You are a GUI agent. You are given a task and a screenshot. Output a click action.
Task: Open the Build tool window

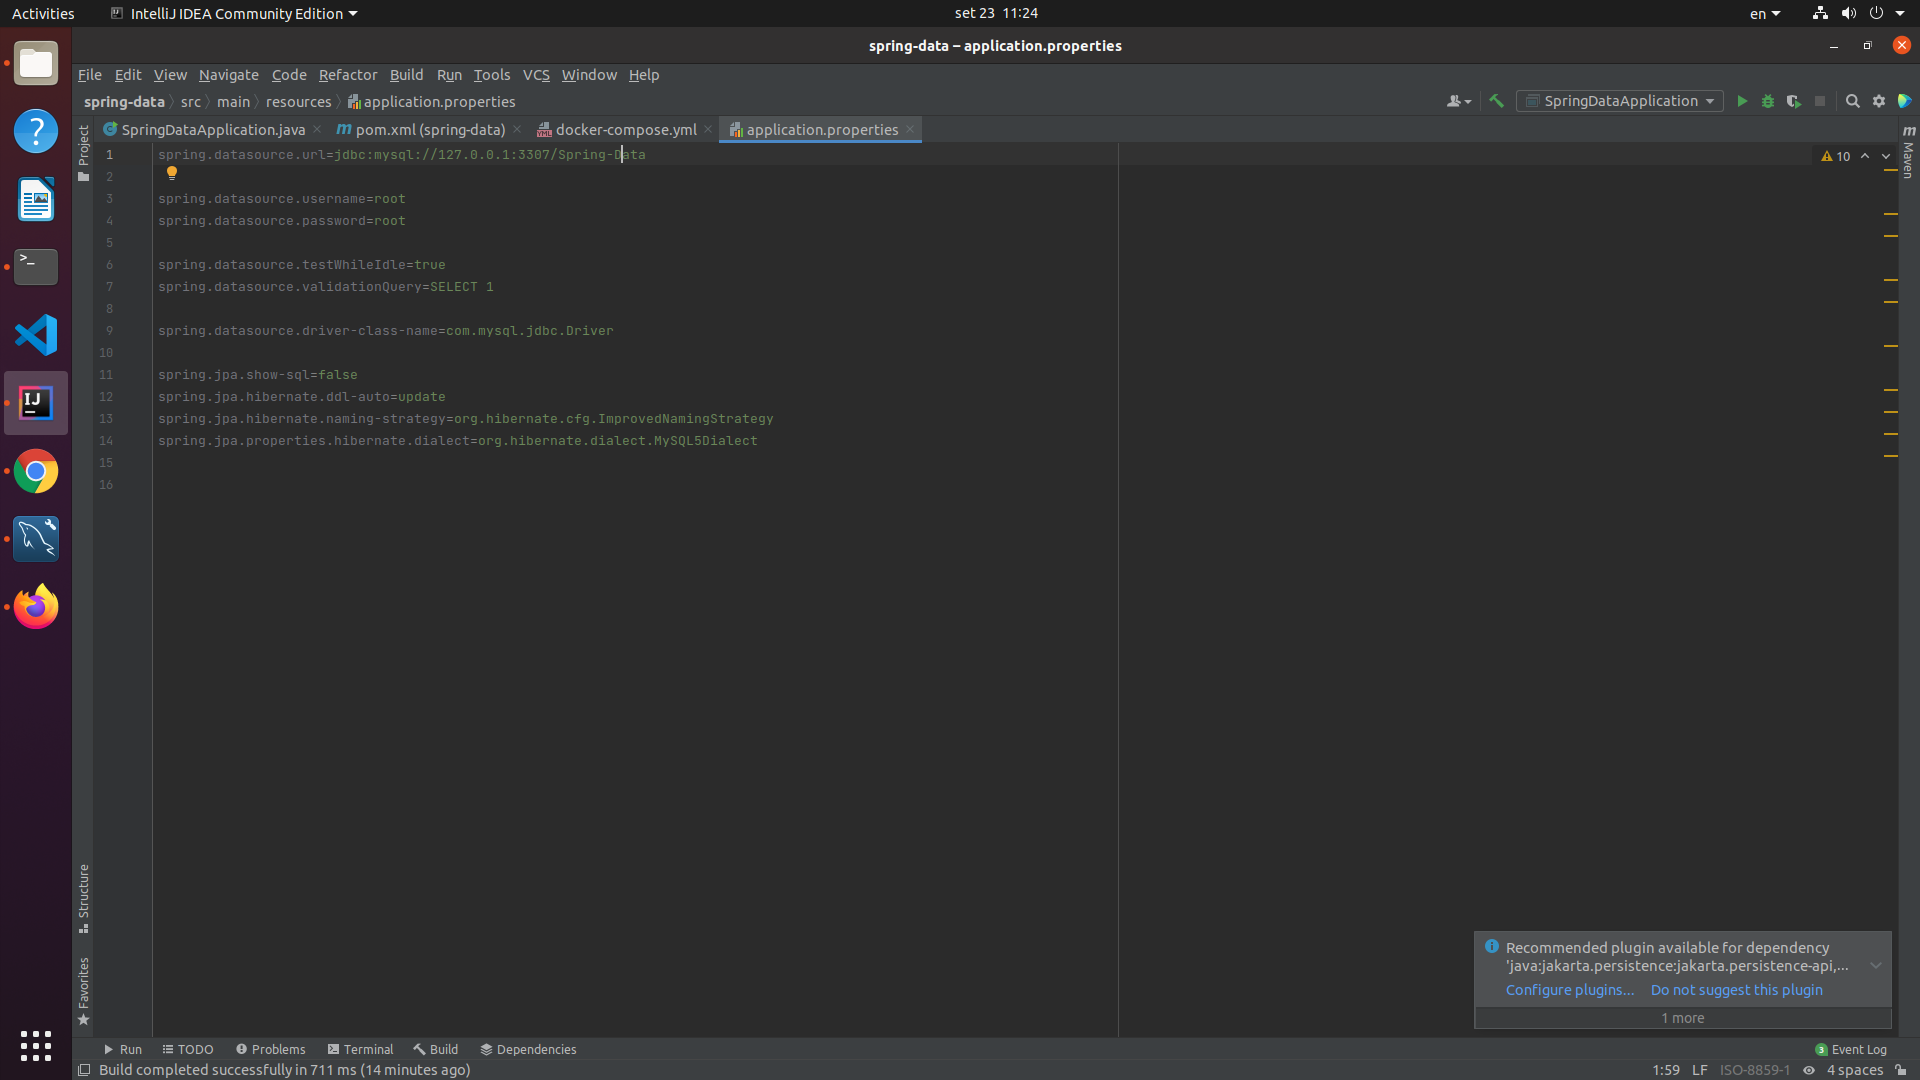[x=435, y=1049]
